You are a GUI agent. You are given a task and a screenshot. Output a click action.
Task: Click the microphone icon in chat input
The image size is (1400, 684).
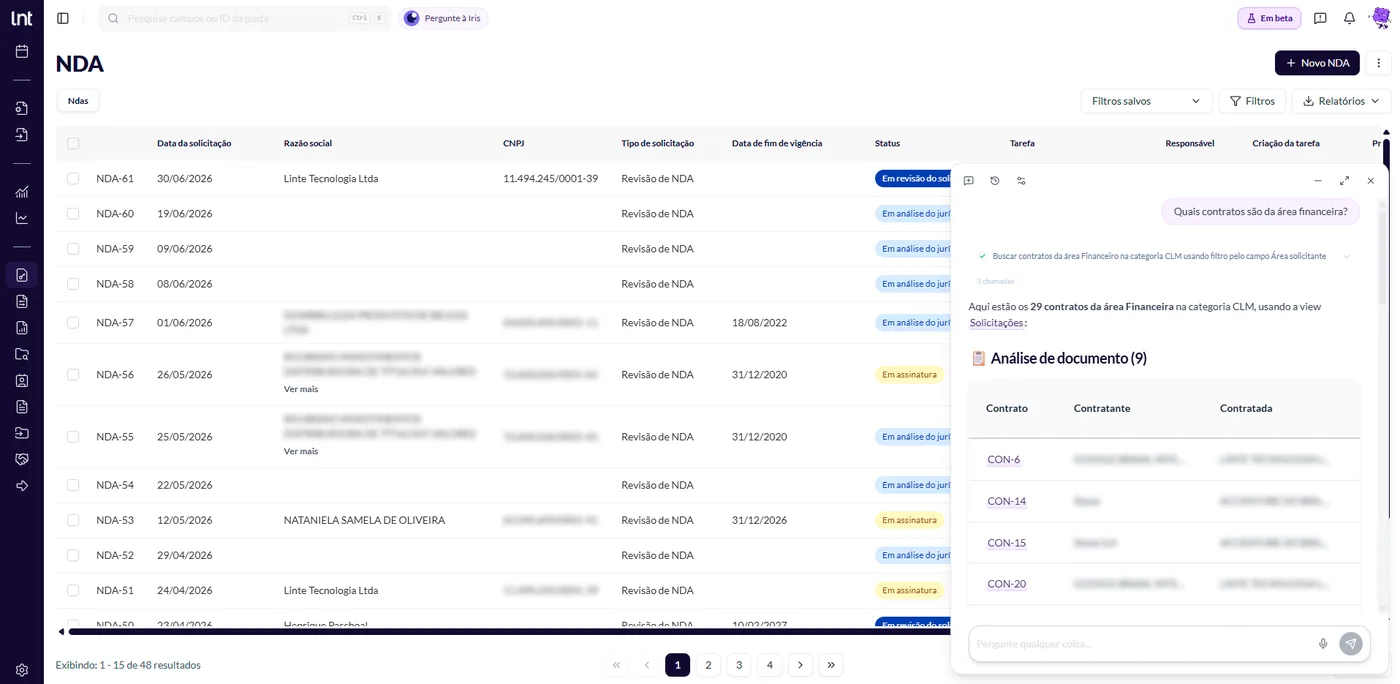click(x=1323, y=644)
